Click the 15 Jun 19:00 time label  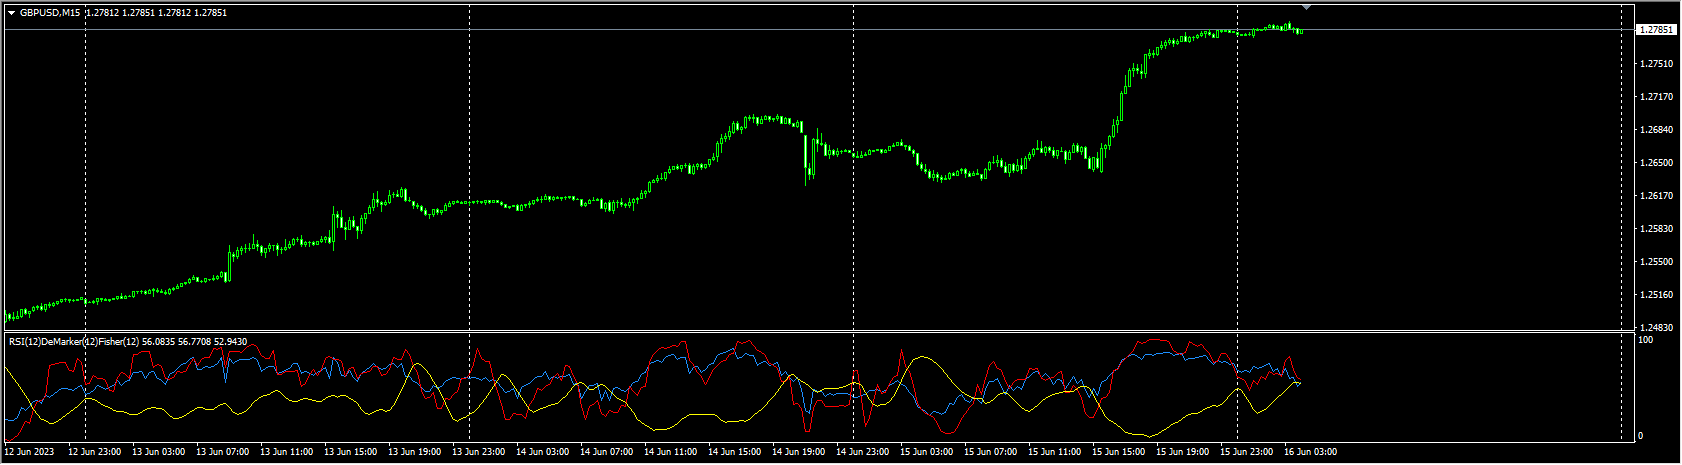pyautogui.click(x=1182, y=453)
